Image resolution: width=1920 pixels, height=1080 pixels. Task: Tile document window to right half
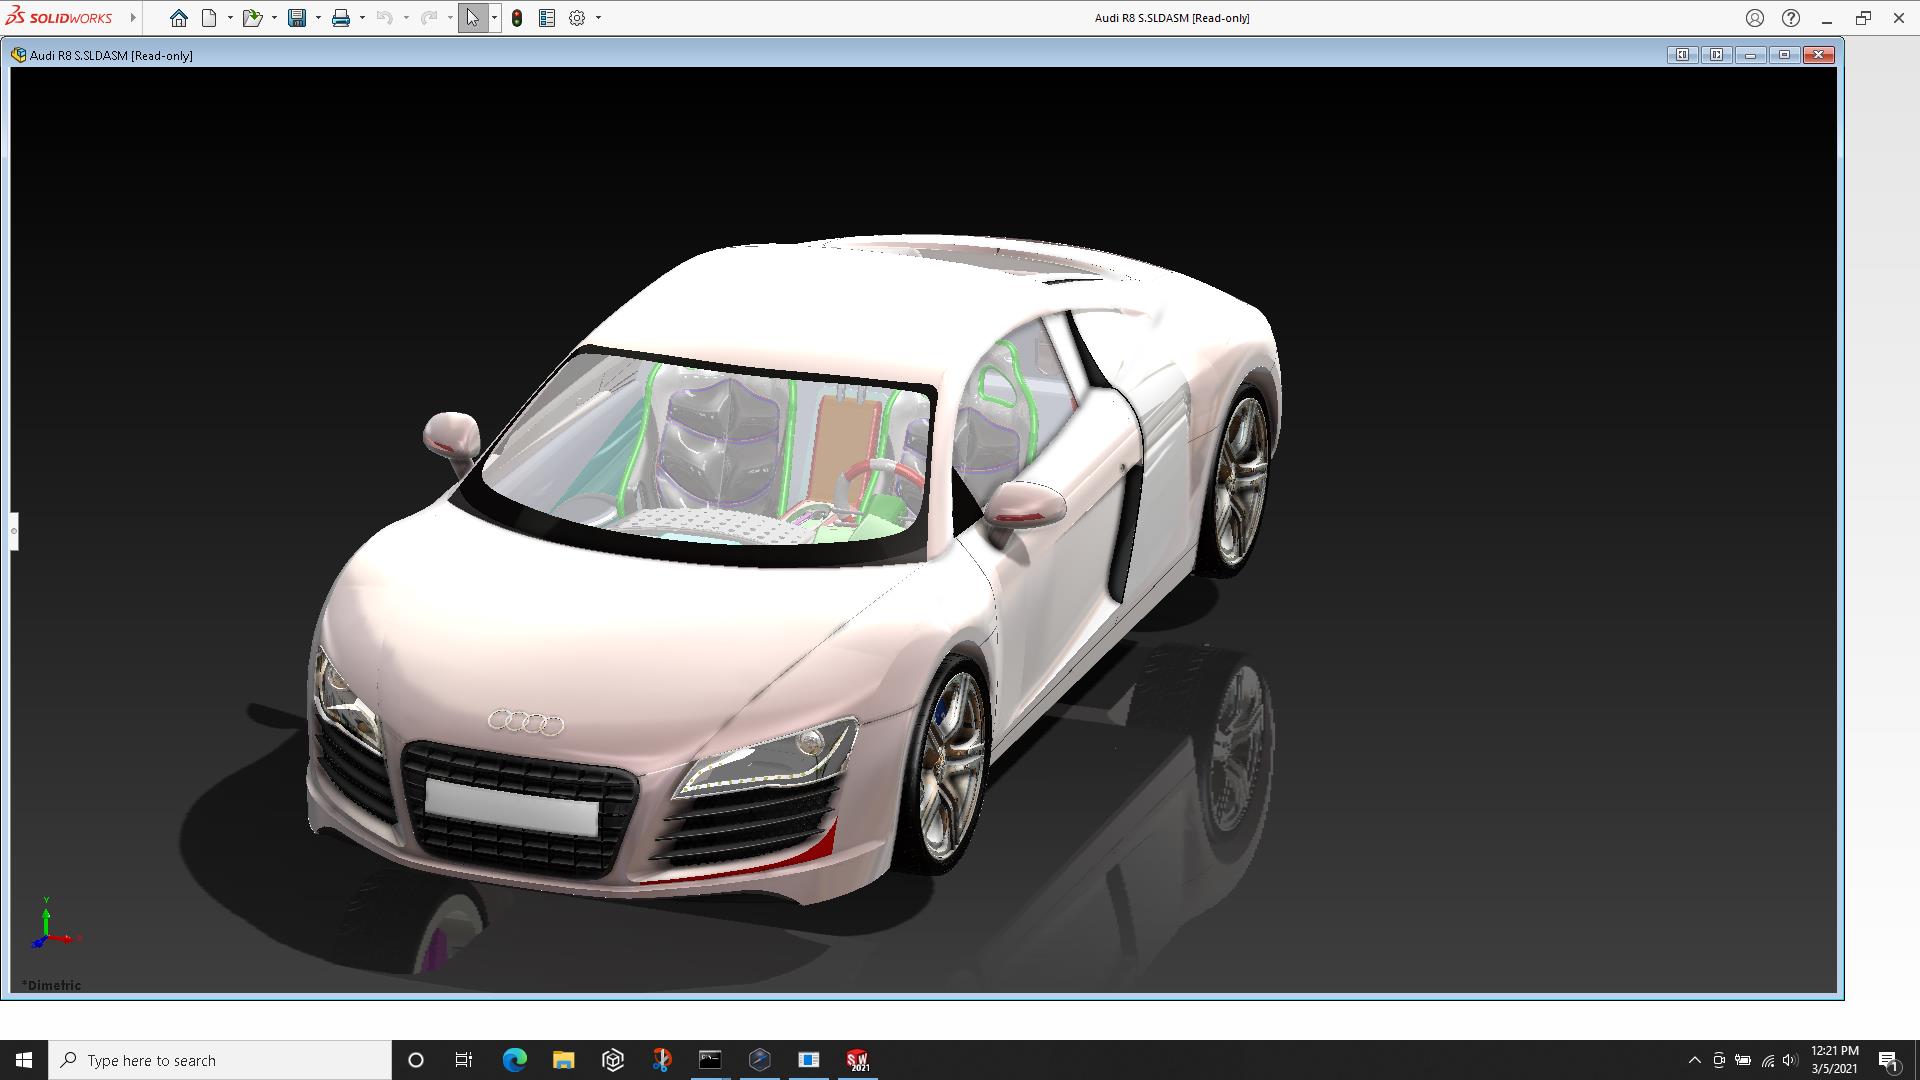[x=1716, y=55]
